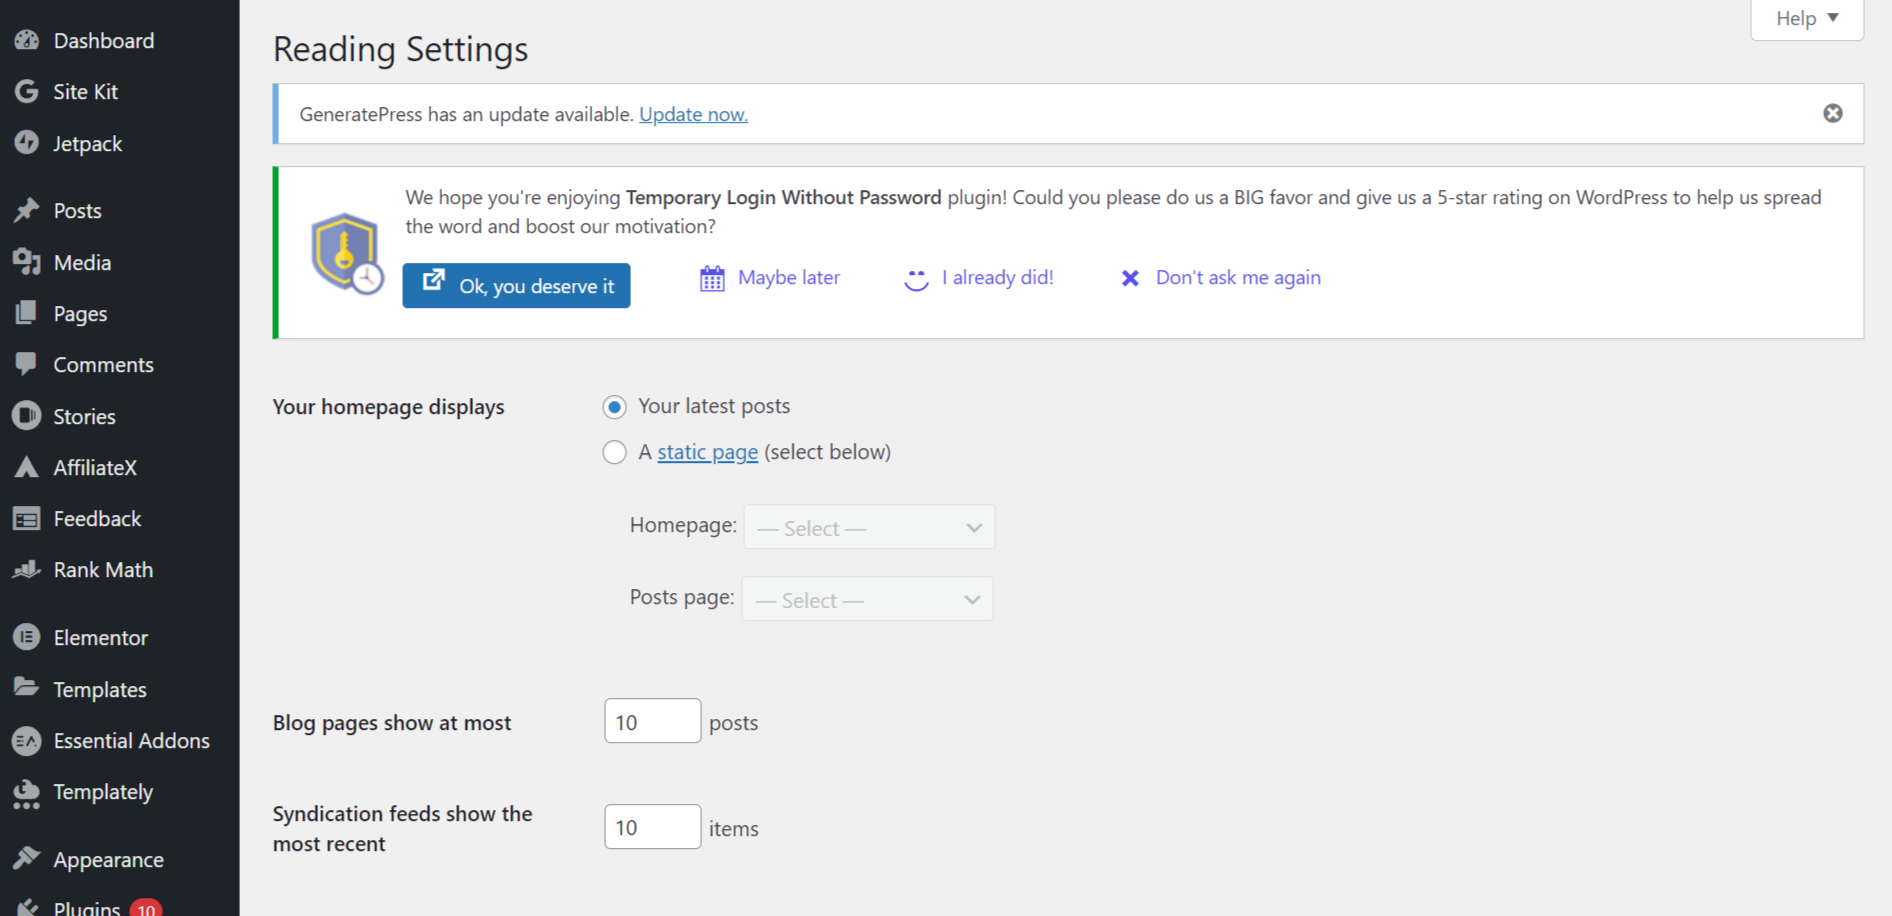Click the AffiliateX triangle icon
The height and width of the screenshot is (916, 1892).
(x=27, y=467)
